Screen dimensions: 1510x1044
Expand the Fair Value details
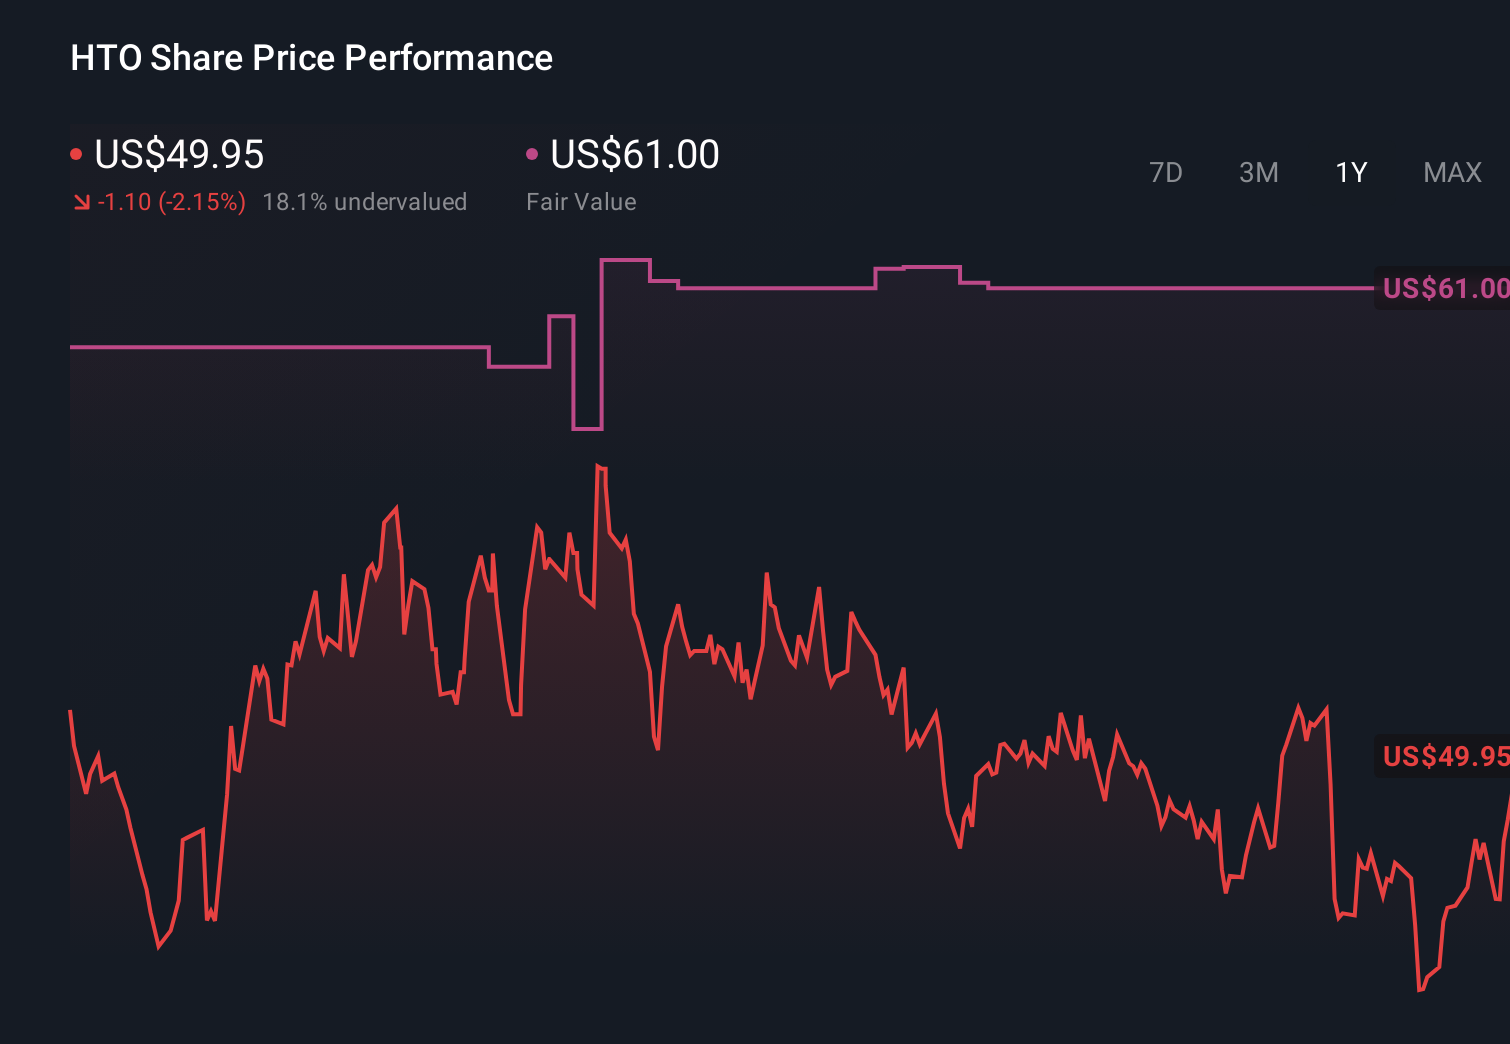(581, 201)
